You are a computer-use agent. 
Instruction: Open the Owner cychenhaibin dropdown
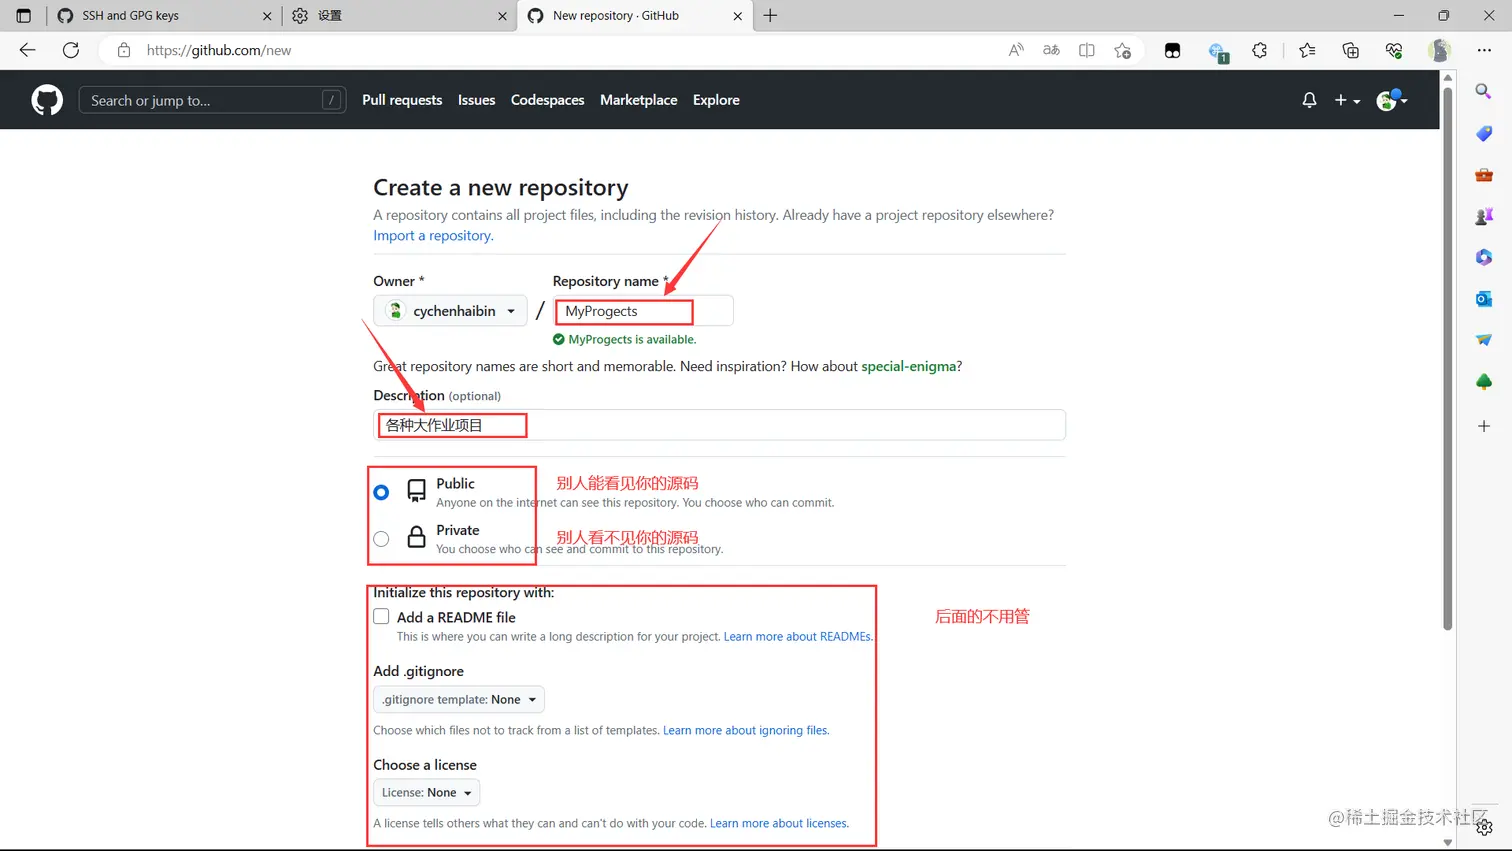click(x=450, y=311)
